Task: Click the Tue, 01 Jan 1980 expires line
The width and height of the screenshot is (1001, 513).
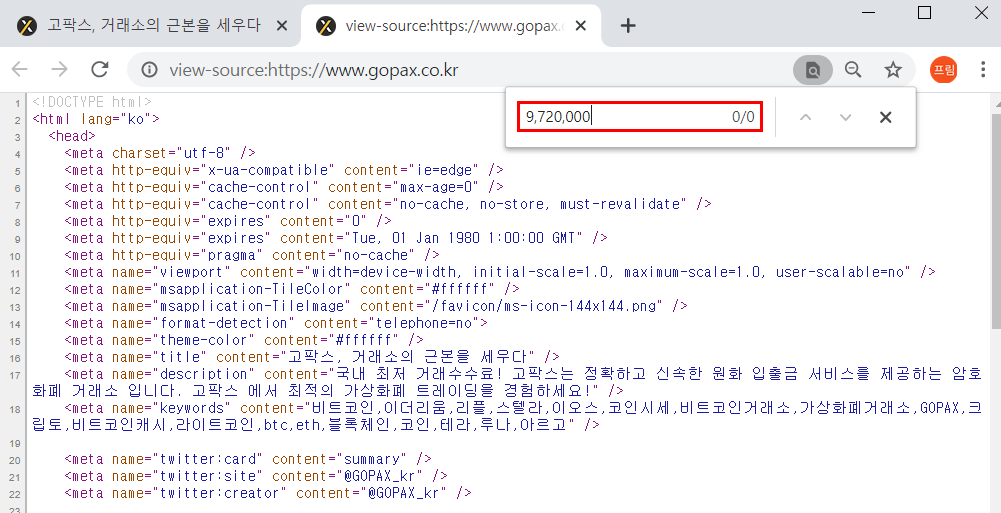Action: coord(336,238)
